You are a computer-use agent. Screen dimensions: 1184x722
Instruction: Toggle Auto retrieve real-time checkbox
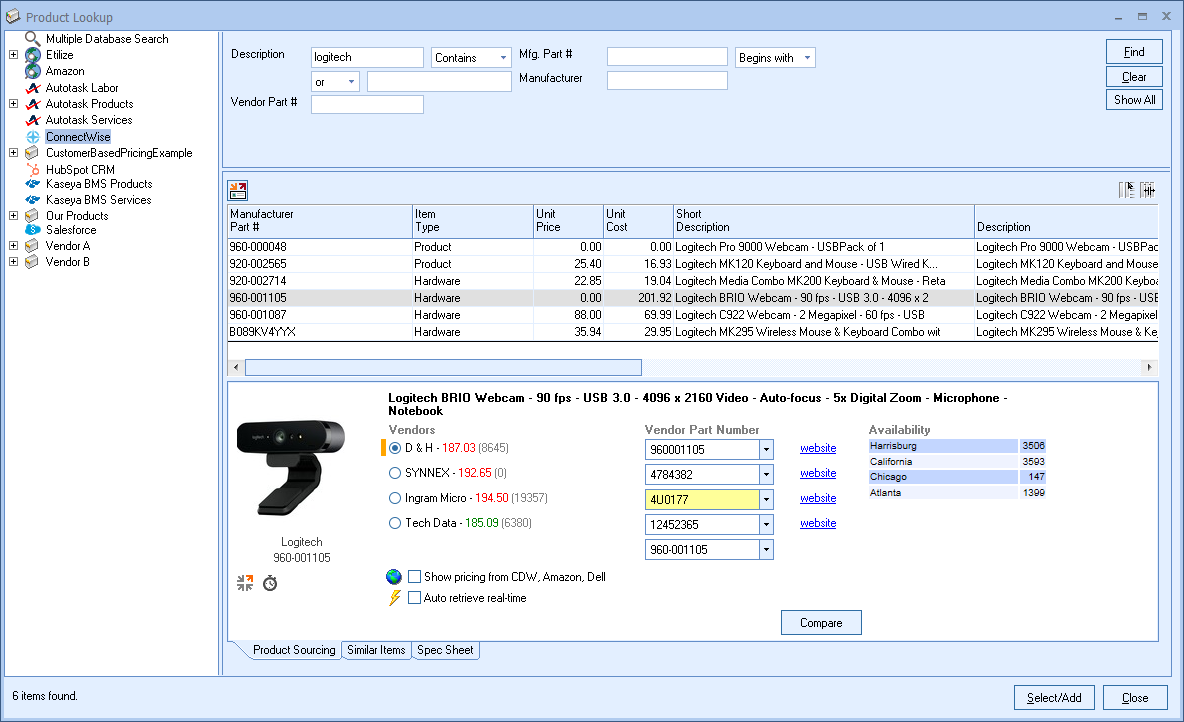414,598
